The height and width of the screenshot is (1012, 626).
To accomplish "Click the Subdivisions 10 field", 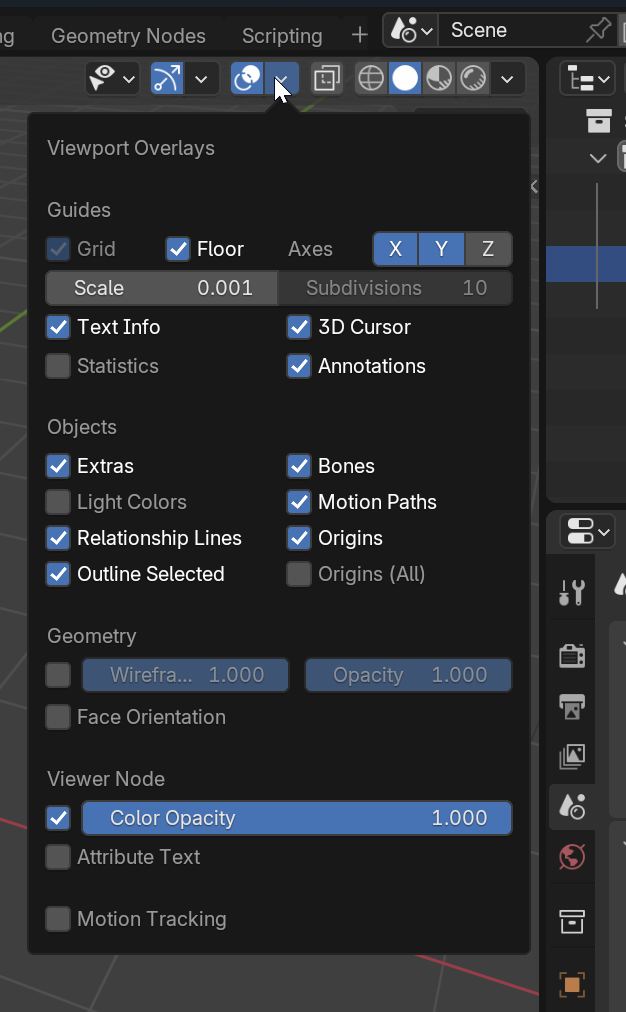I will (395, 288).
